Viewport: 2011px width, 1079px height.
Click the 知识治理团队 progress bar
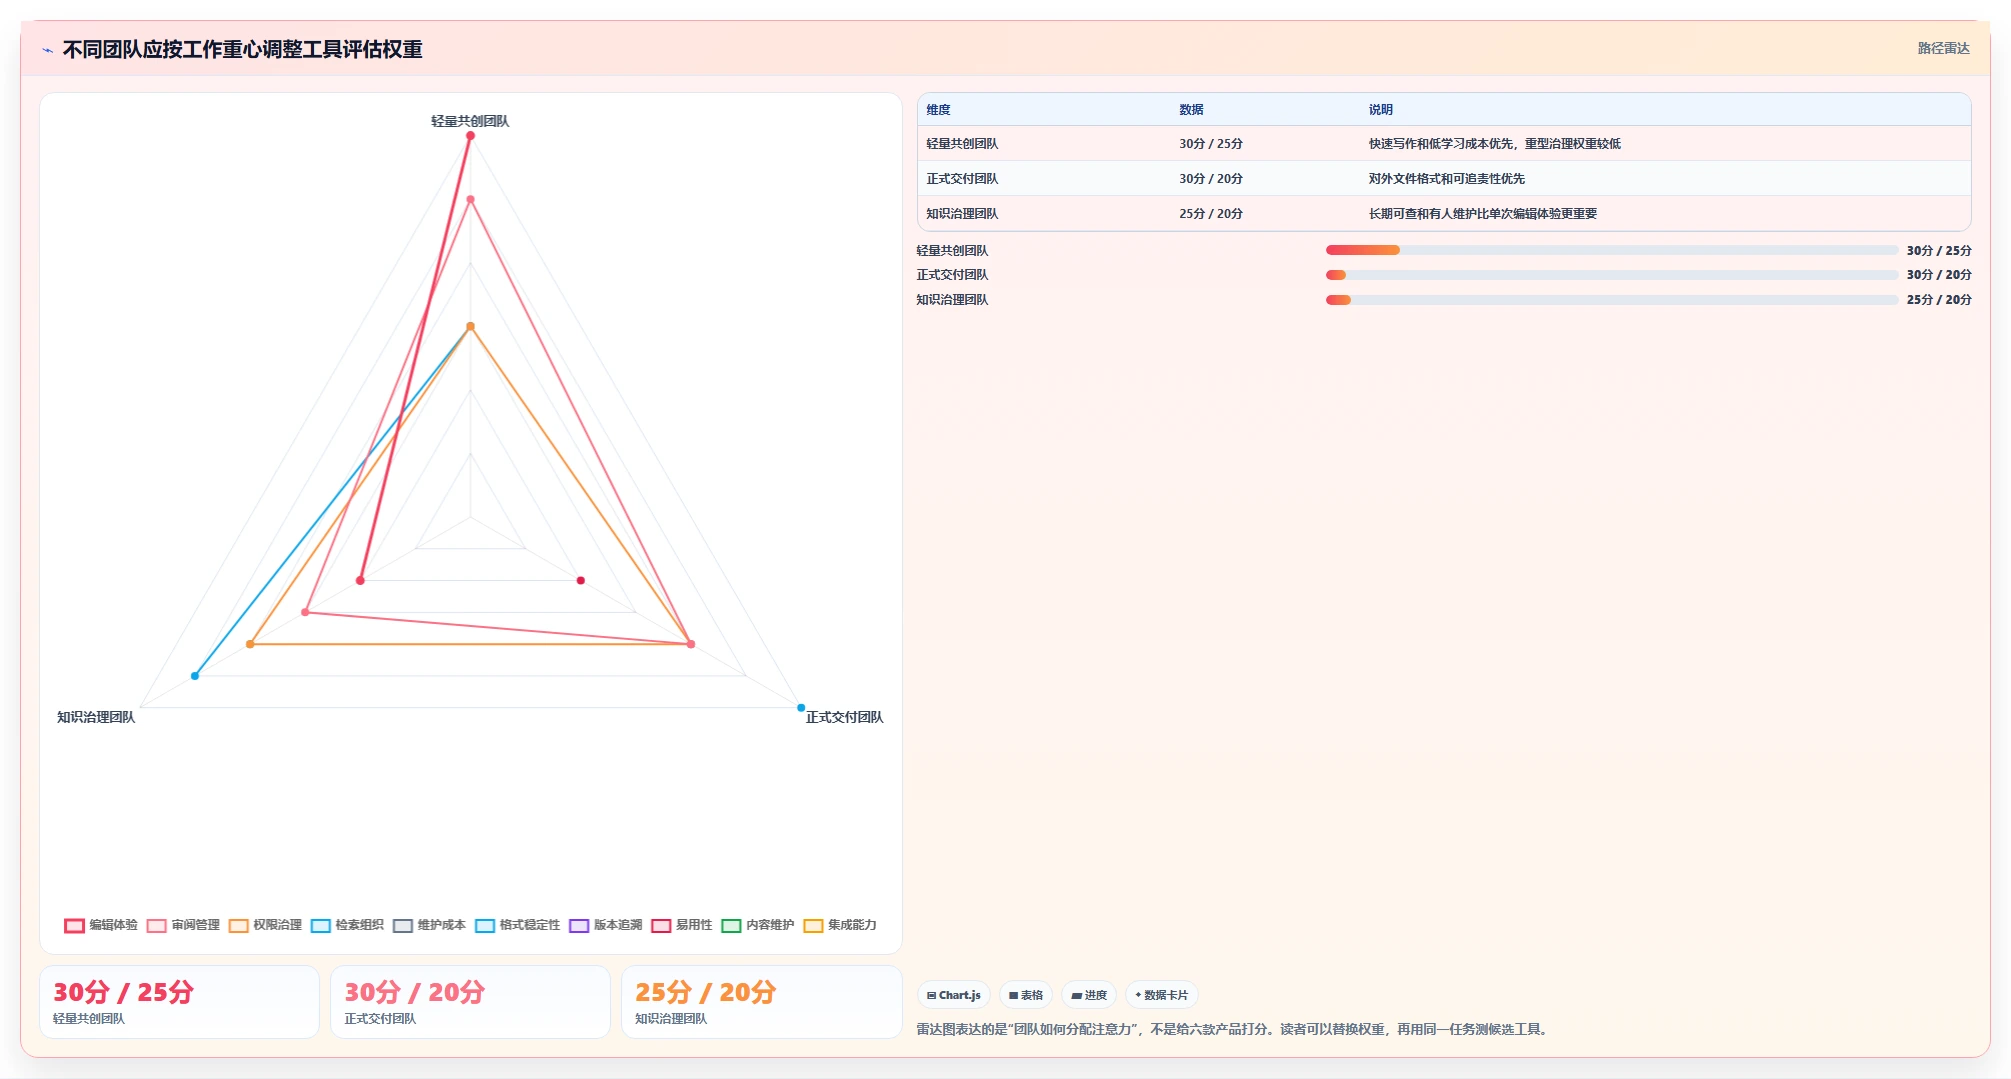tap(1612, 300)
